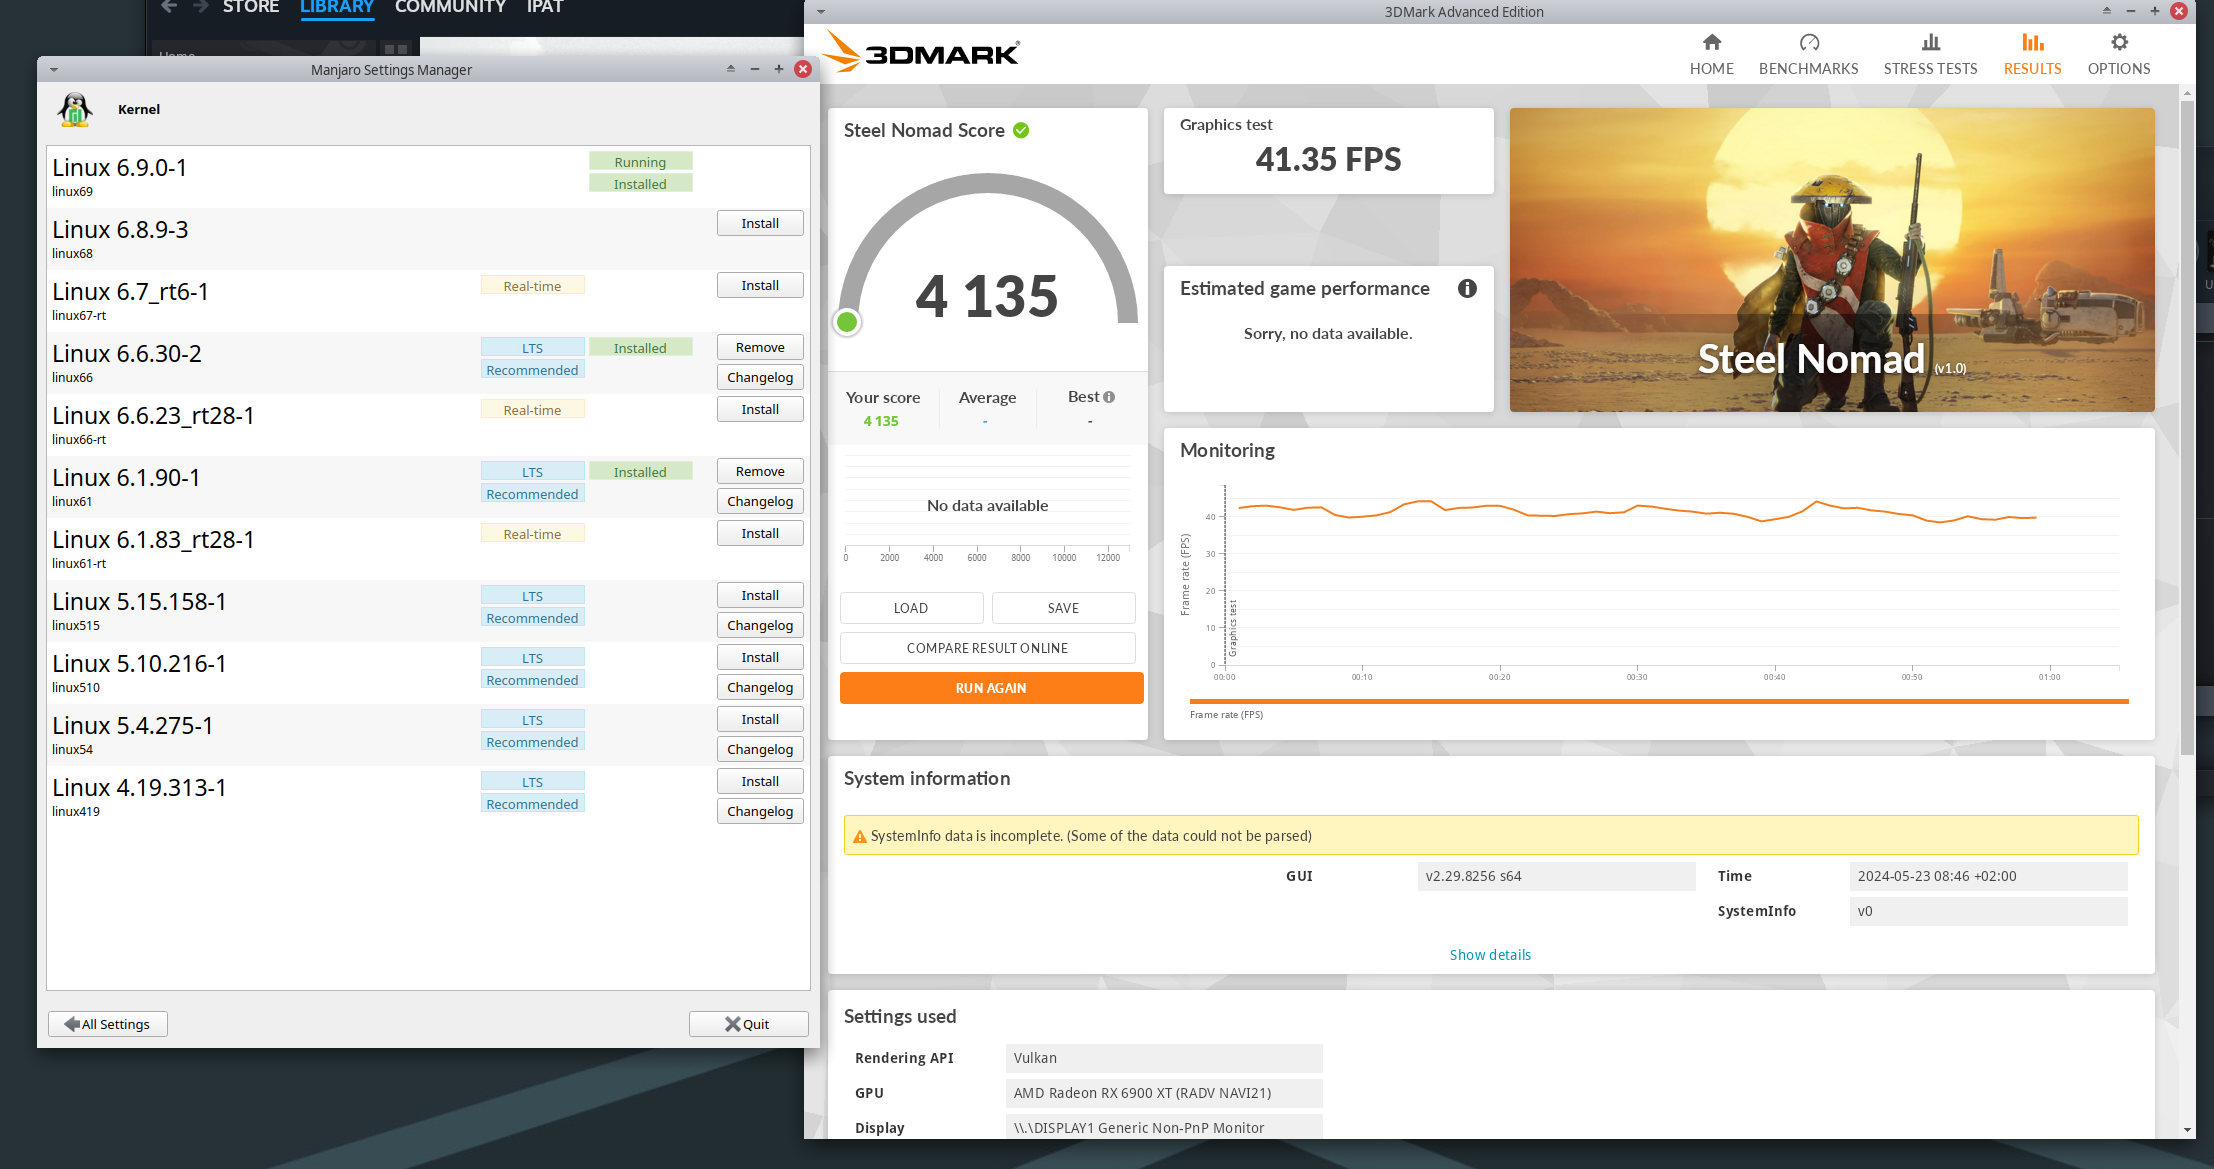2214x1169 pixels.
Task: Switch to the COMMUNITY tab
Action: pos(450,7)
